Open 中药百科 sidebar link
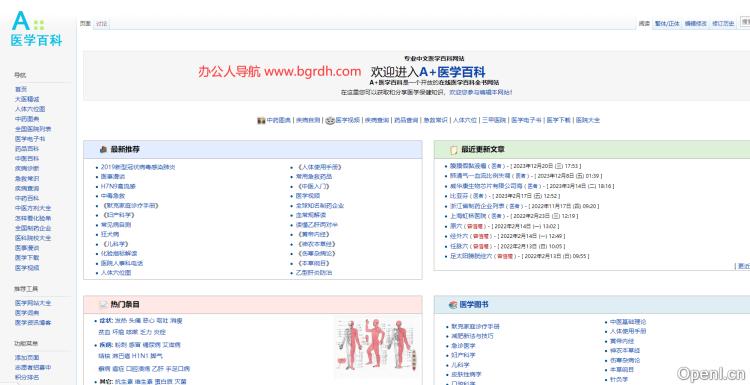Screen dimensions: 750x385 click(x=27, y=198)
